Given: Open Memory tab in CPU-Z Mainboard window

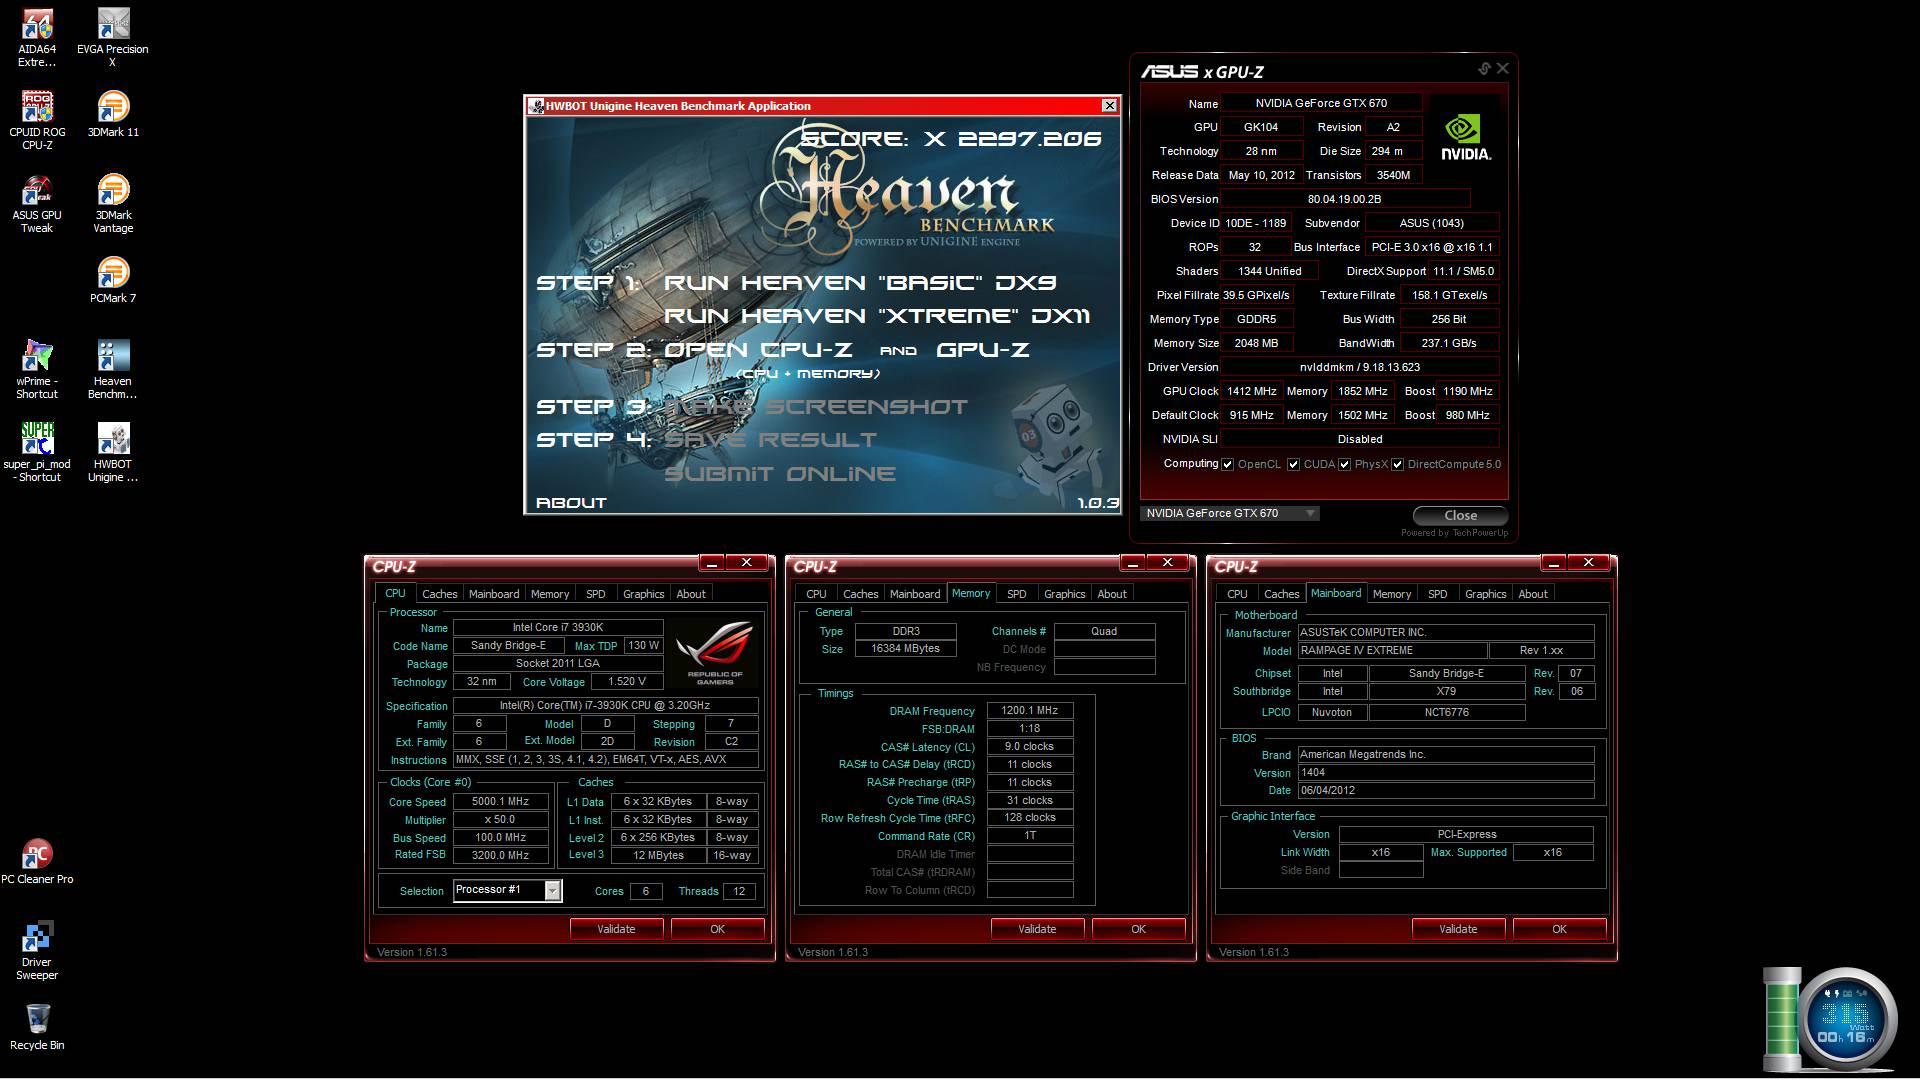Looking at the screenshot, I should (x=1391, y=594).
